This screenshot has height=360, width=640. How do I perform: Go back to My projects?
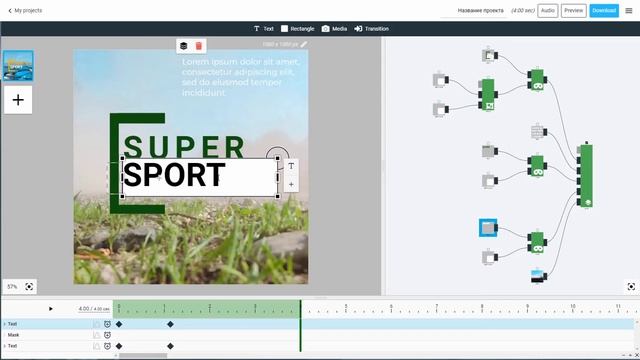25,11
